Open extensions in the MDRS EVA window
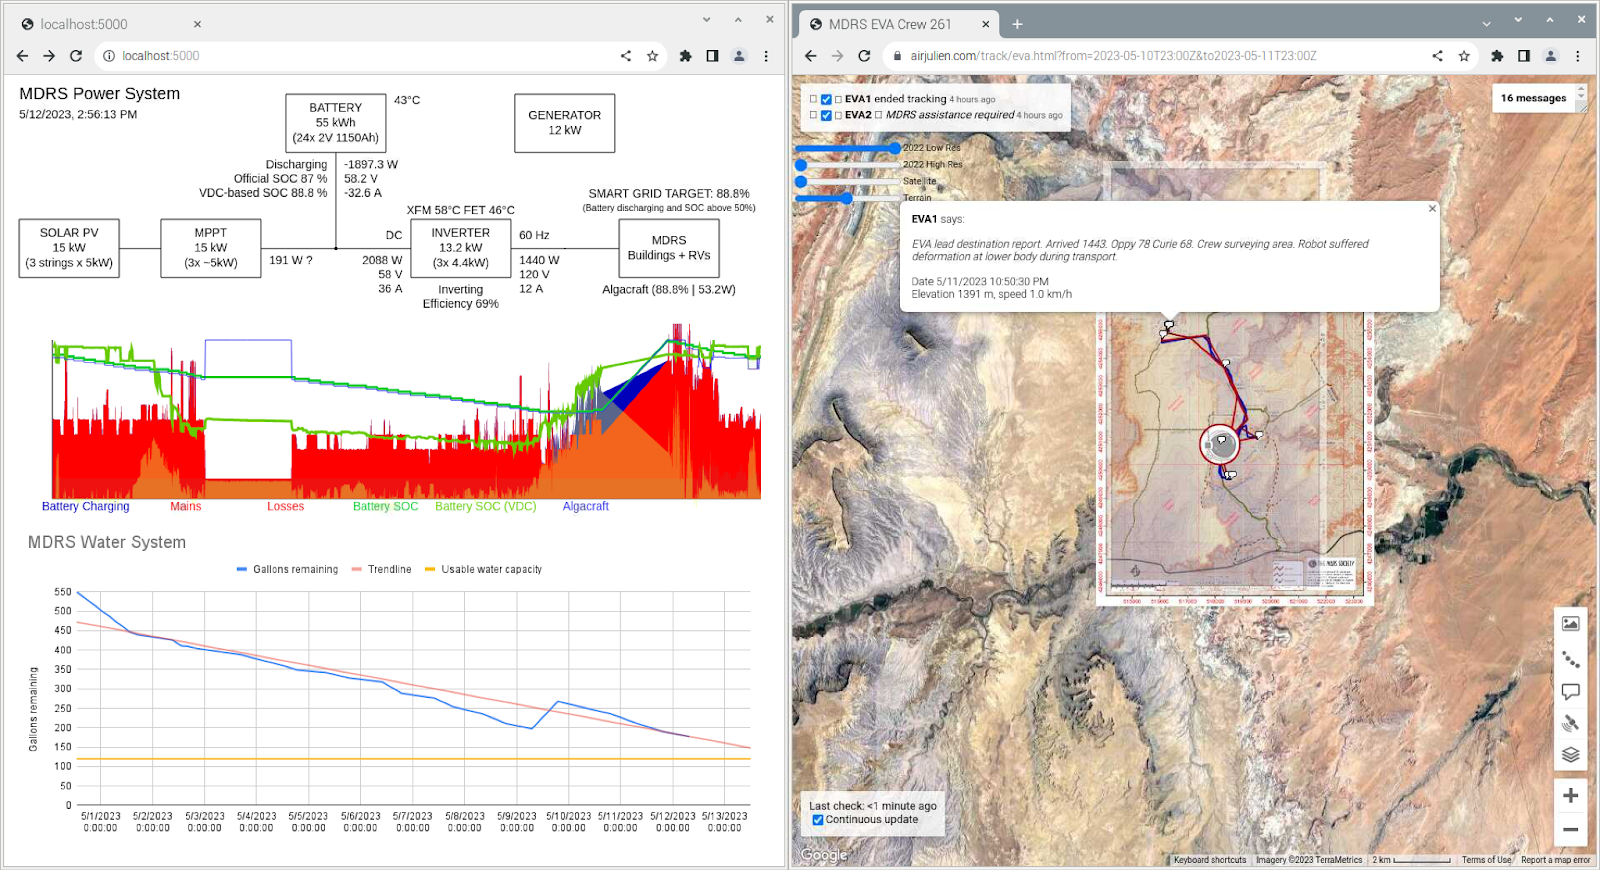The image size is (1600, 870). [1497, 56]
